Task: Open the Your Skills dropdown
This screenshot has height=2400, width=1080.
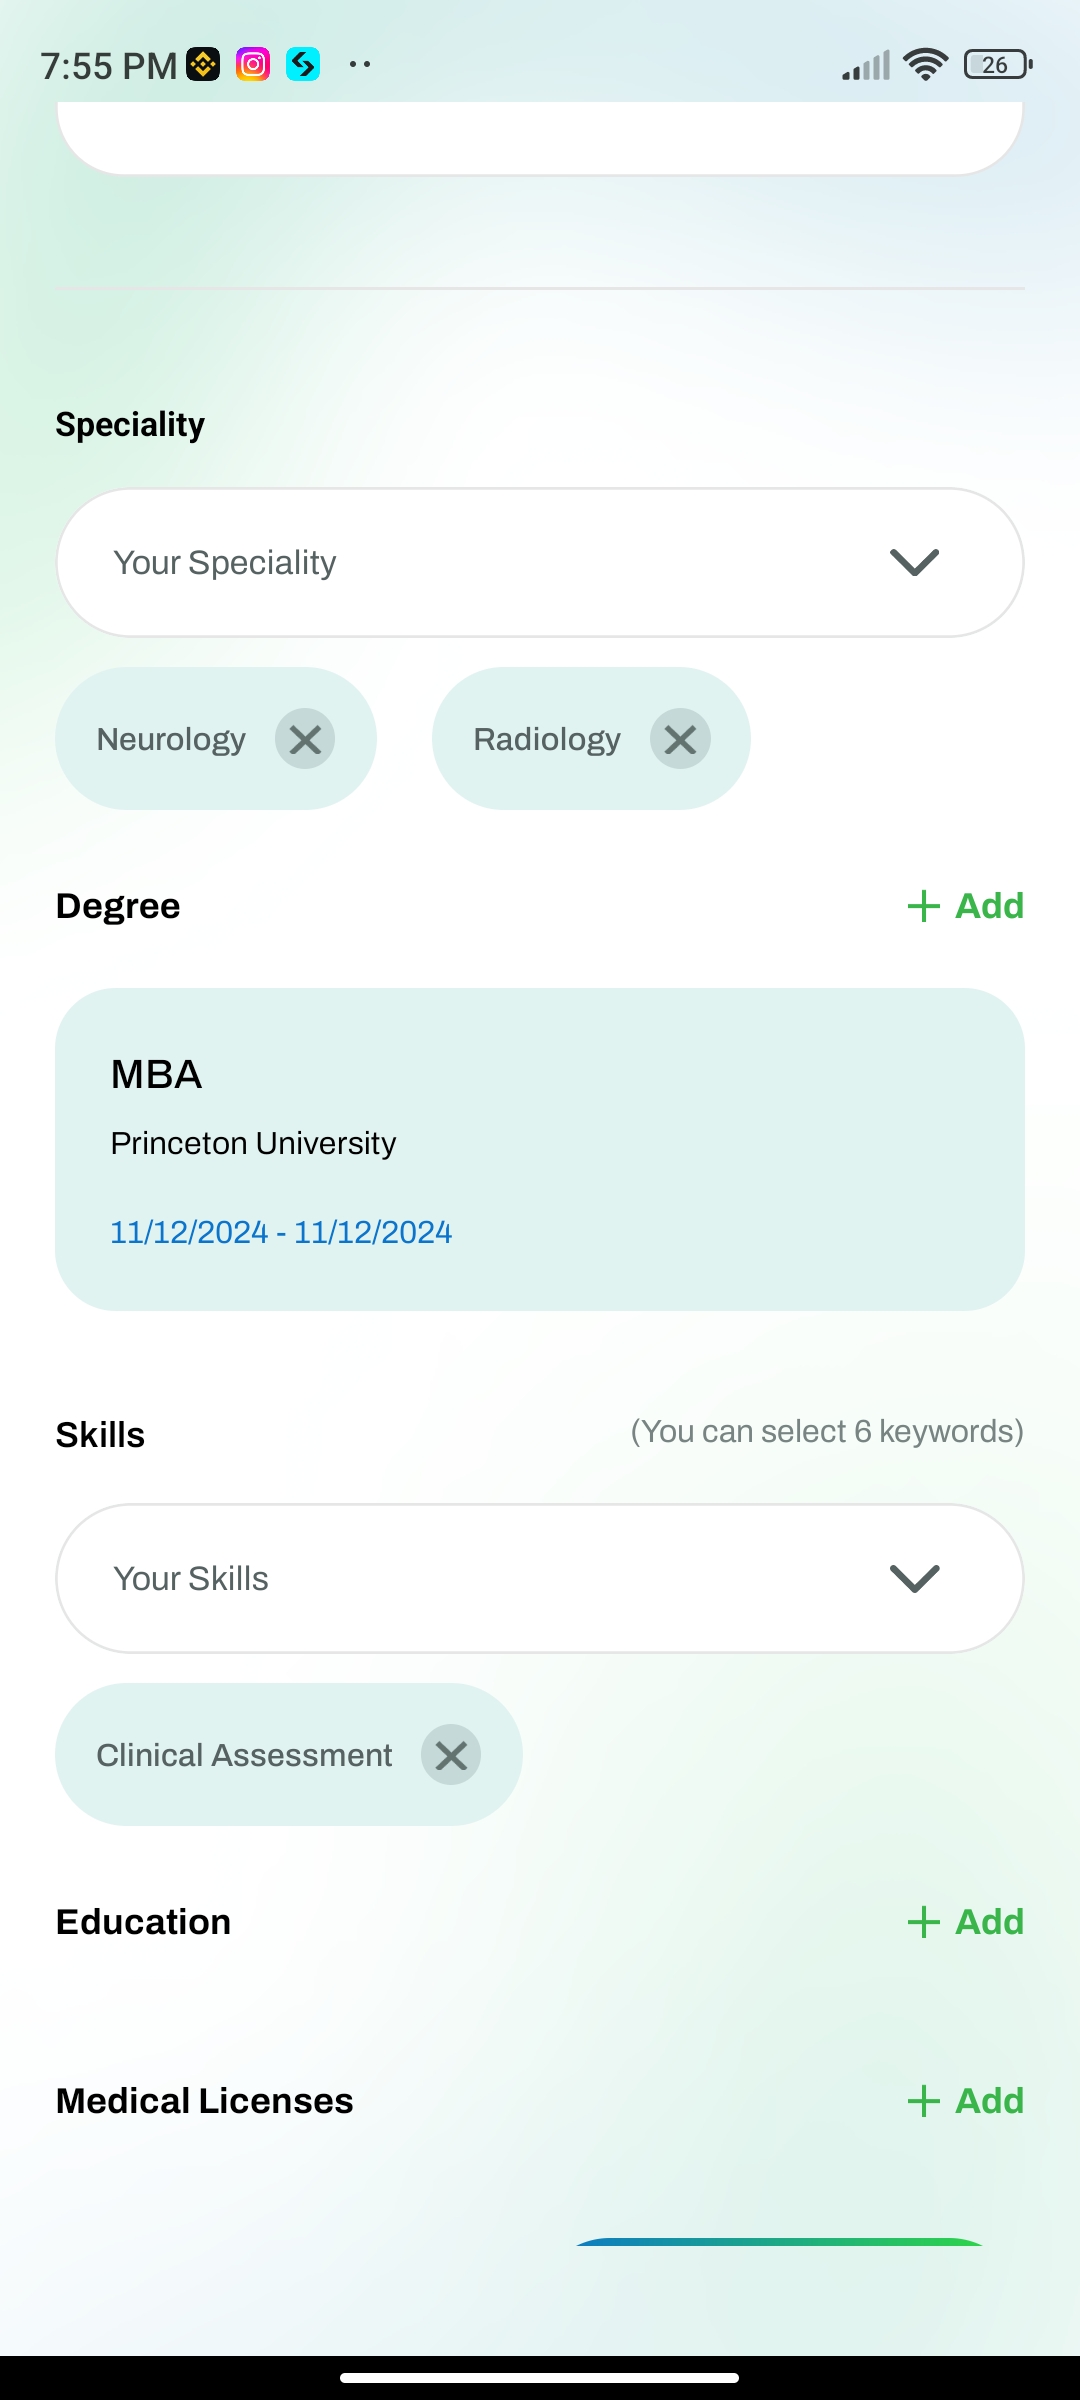Action: [500, 1578]
